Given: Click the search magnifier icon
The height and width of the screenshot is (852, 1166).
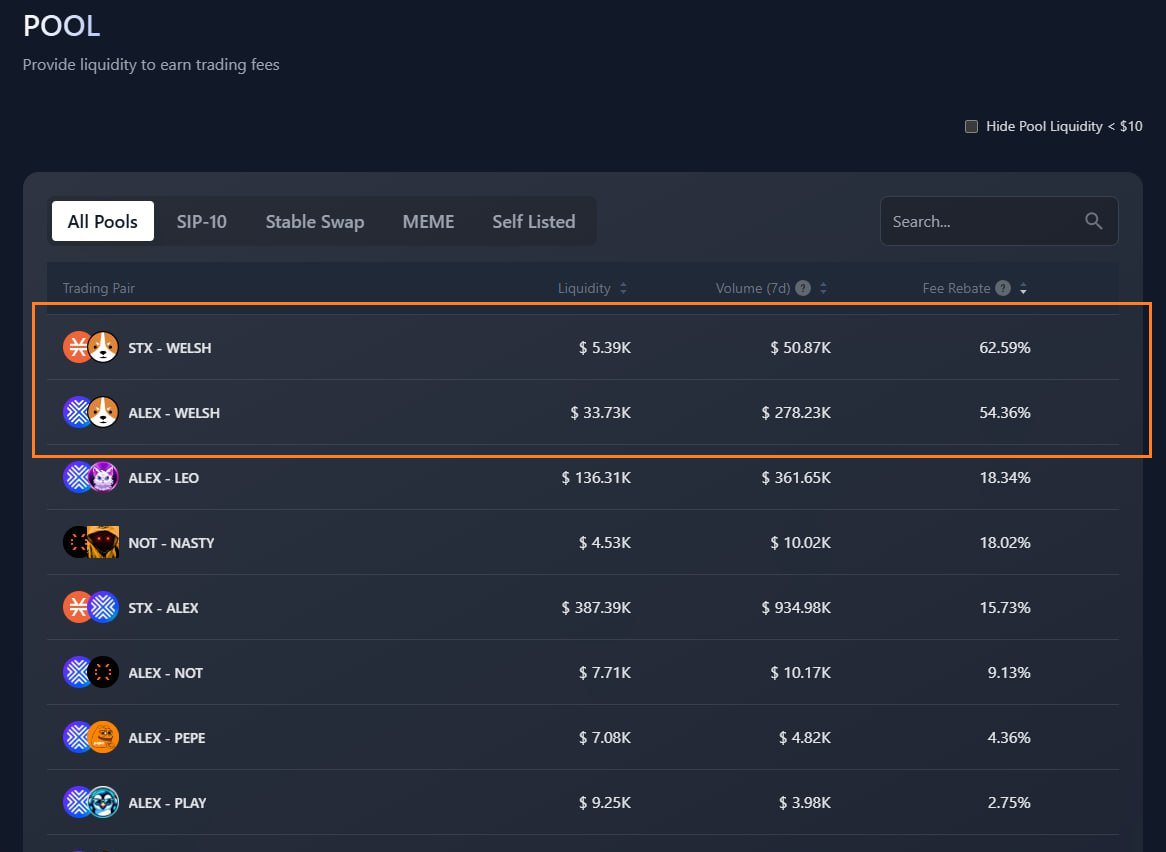Looking at the screenshot, I should pyautogui.click(x=1093, y=221).
